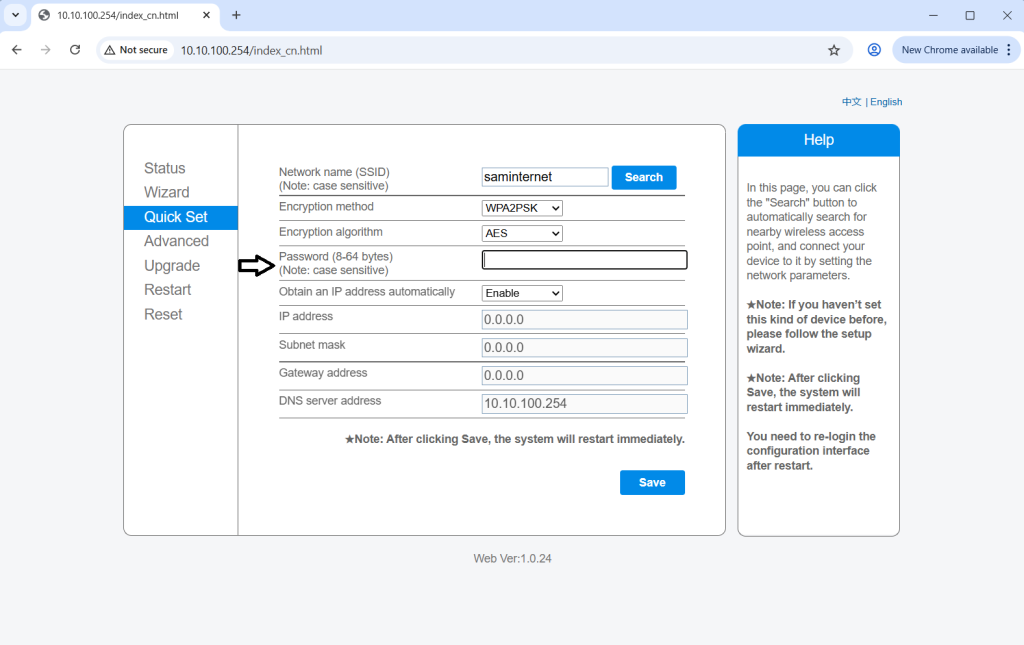This screenshot has height=645, width=1024.
Task: Click the Password input field
Action: [x=585, y=260]
